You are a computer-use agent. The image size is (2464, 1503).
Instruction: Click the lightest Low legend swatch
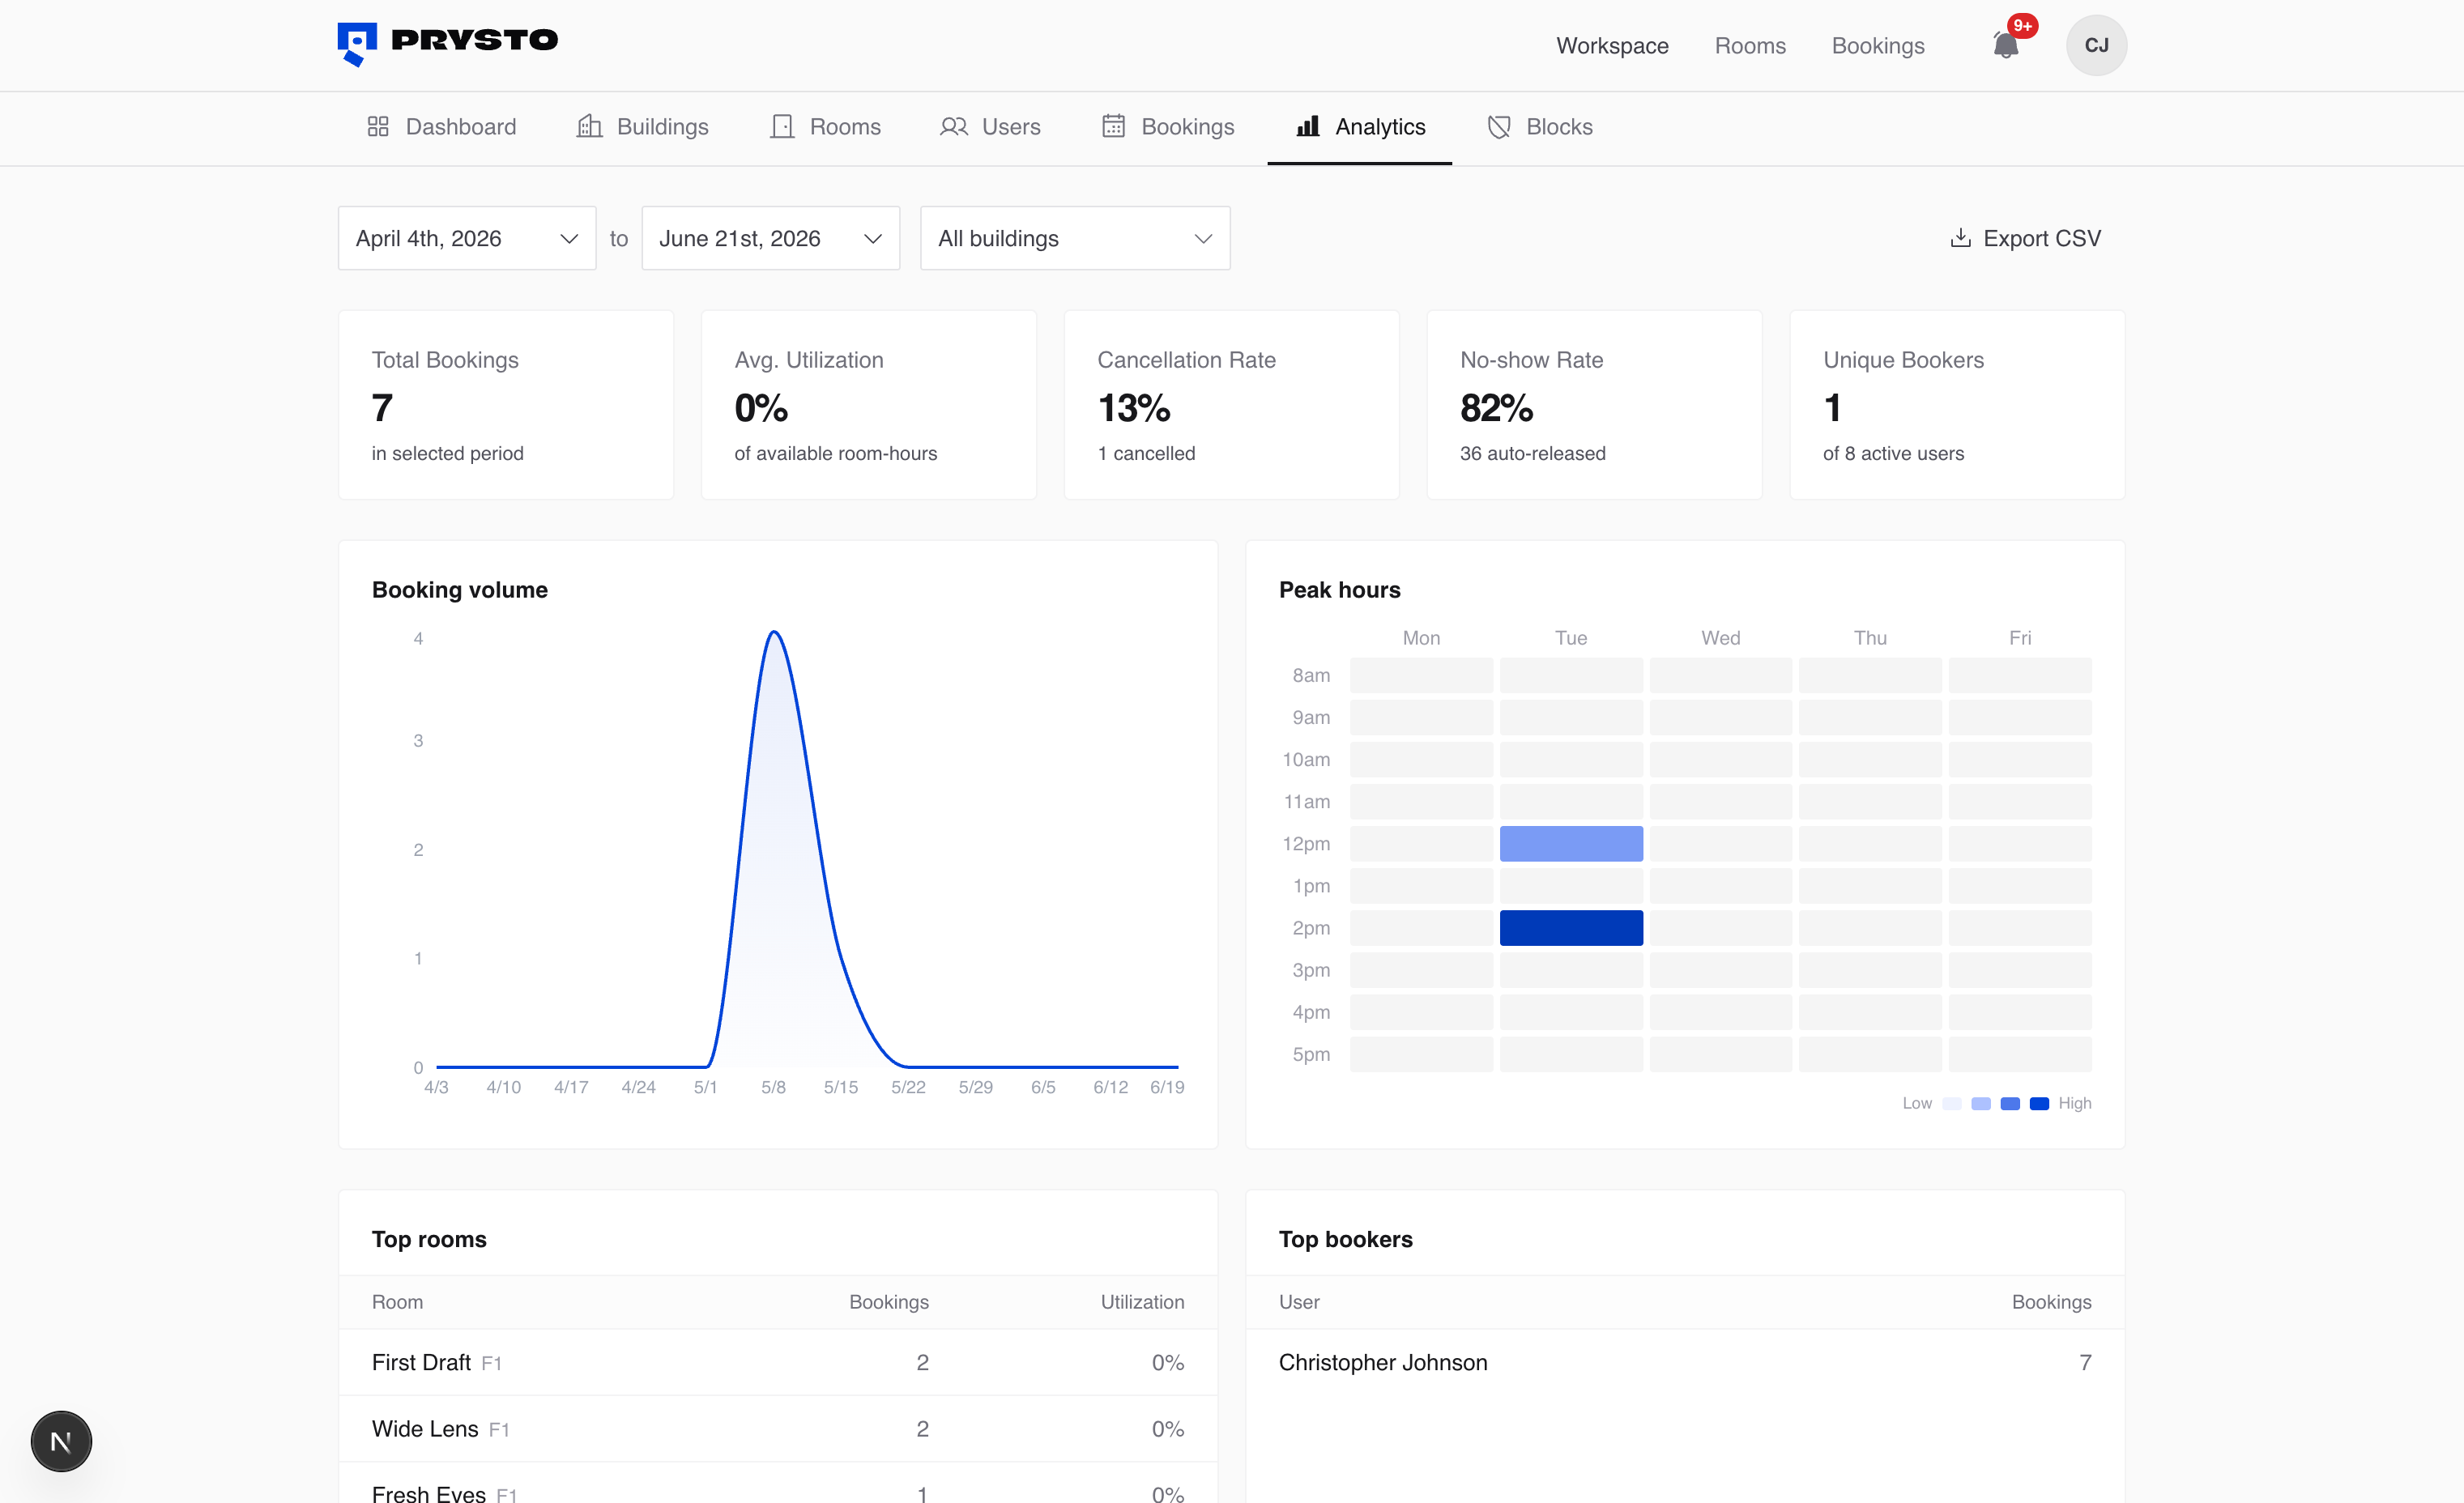tap(1951, 1104)
